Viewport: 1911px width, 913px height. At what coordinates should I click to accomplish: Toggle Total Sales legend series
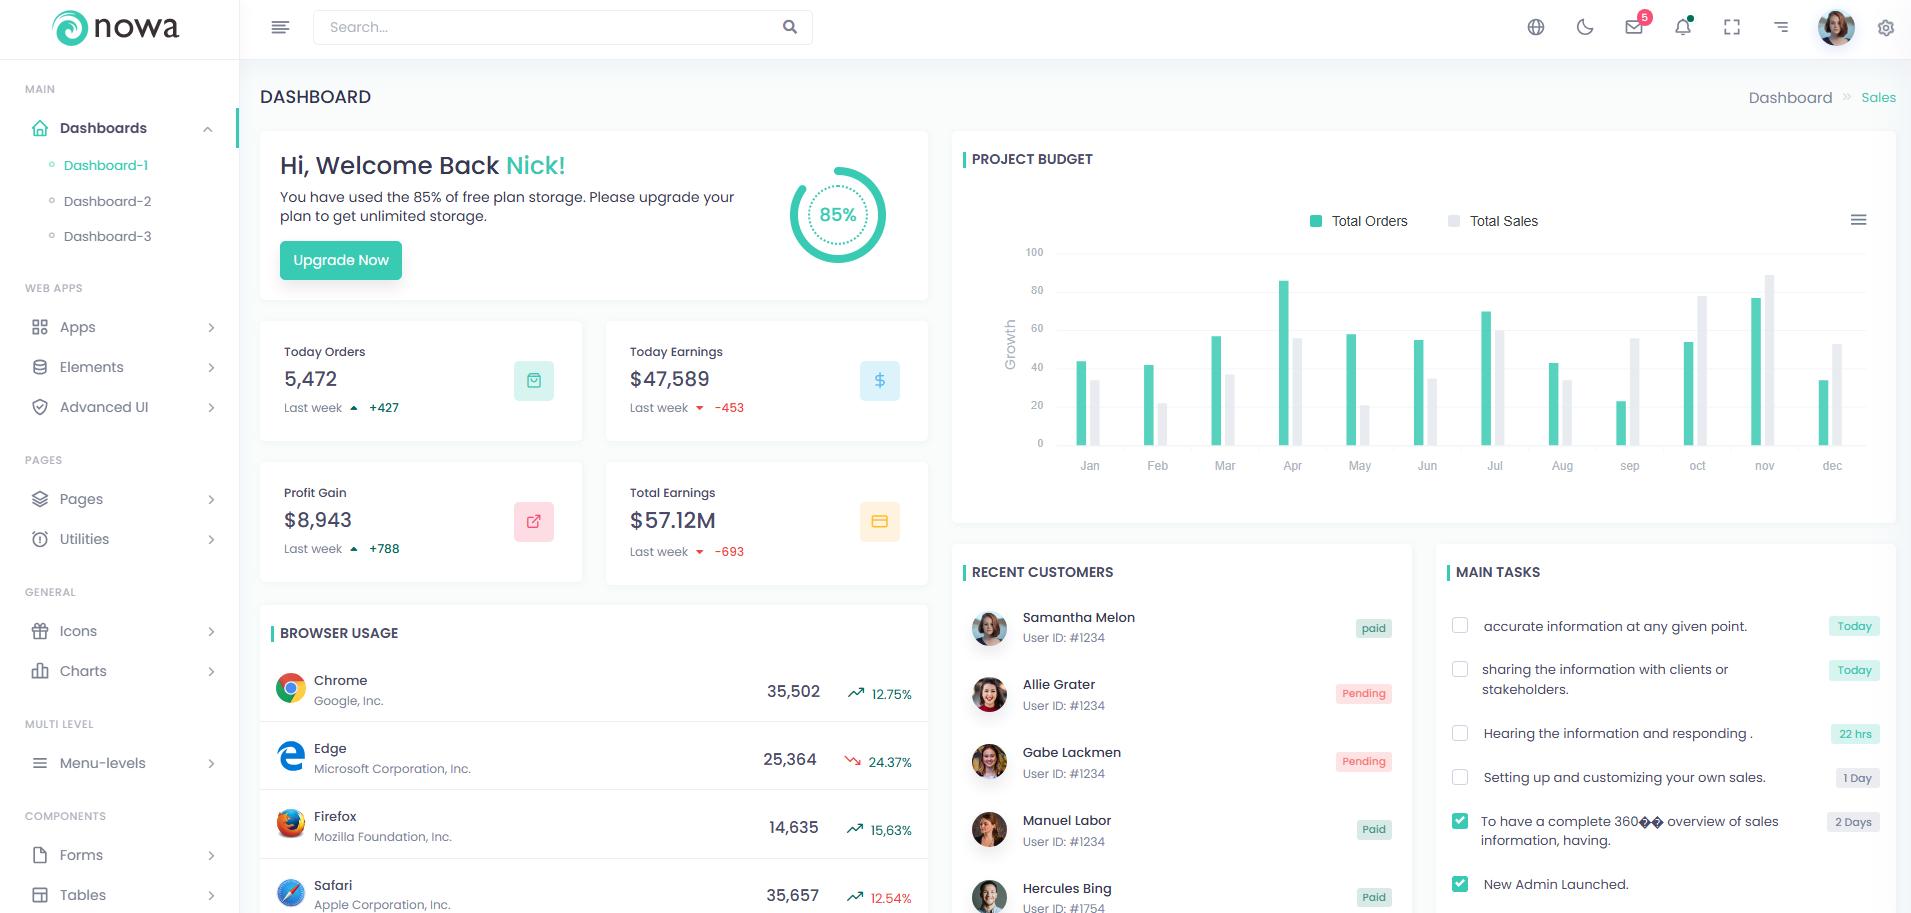click(1493, 221)
